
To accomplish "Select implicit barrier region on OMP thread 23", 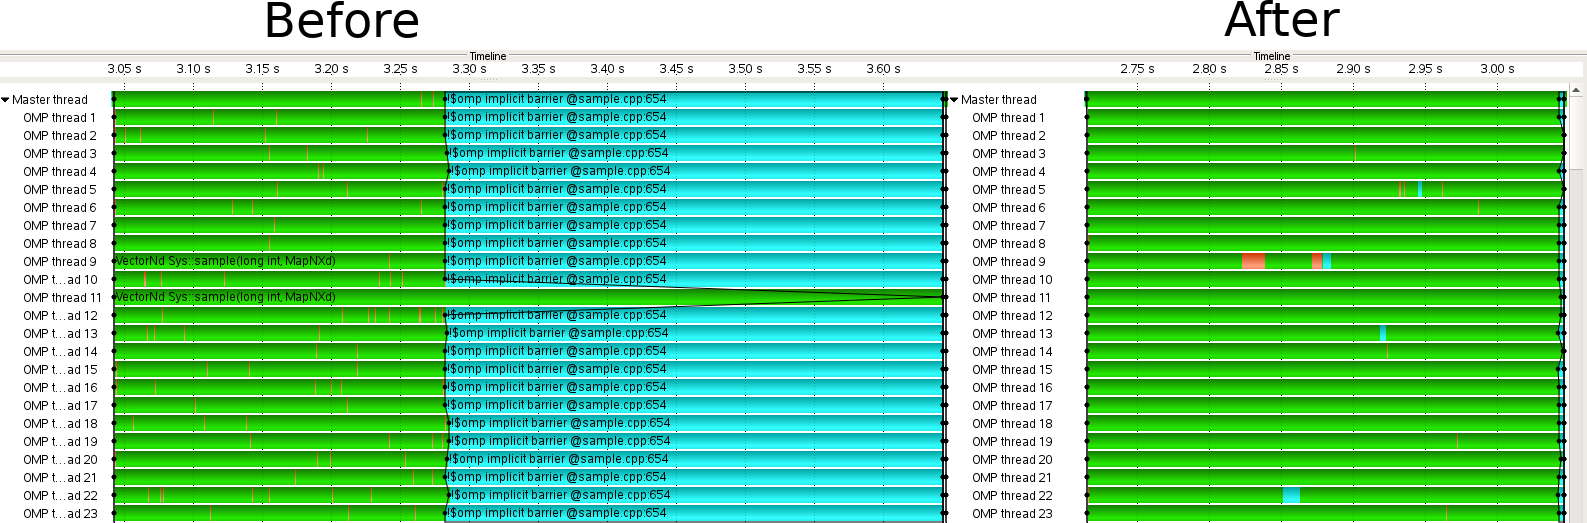I will (700, 513).
